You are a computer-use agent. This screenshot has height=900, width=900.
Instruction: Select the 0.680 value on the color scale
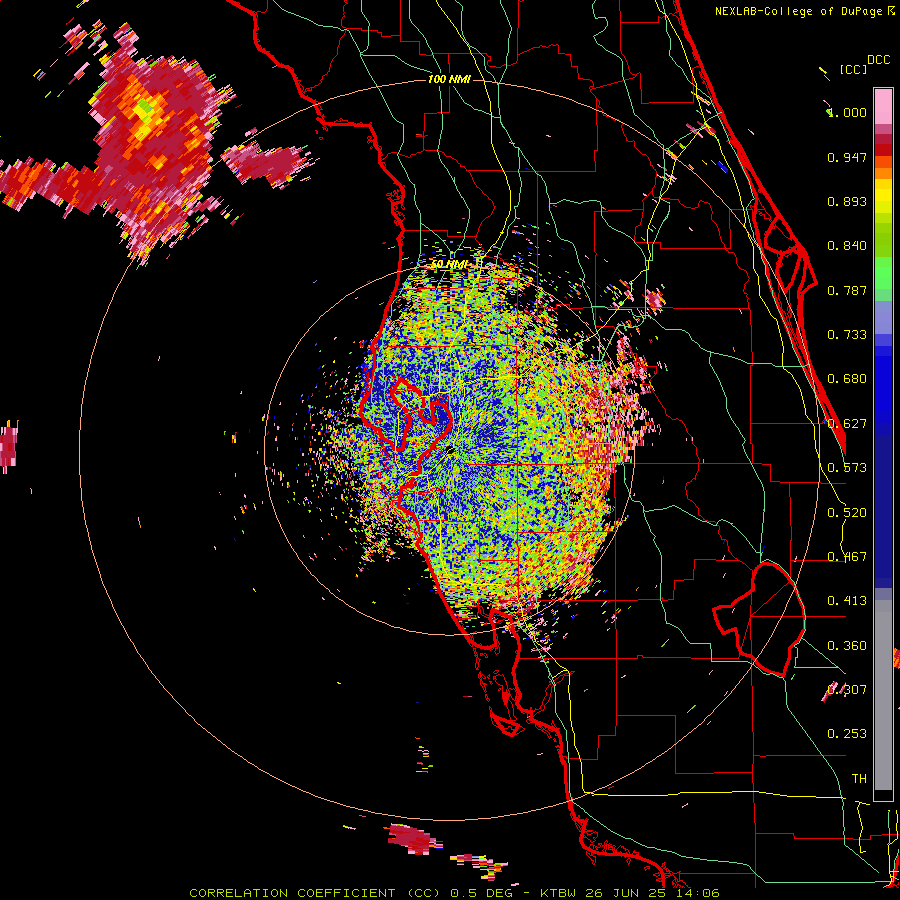pyautogui.click(x=847, y=379)
